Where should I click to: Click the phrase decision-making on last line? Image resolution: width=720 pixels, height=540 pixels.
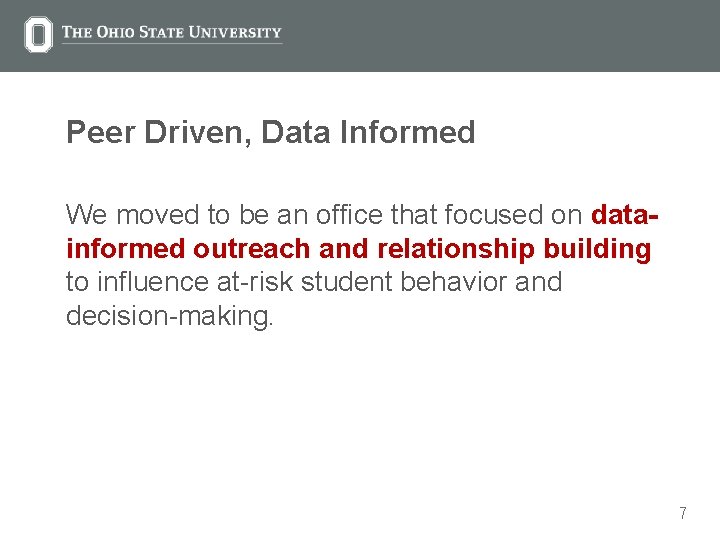[x=168, y=317]
